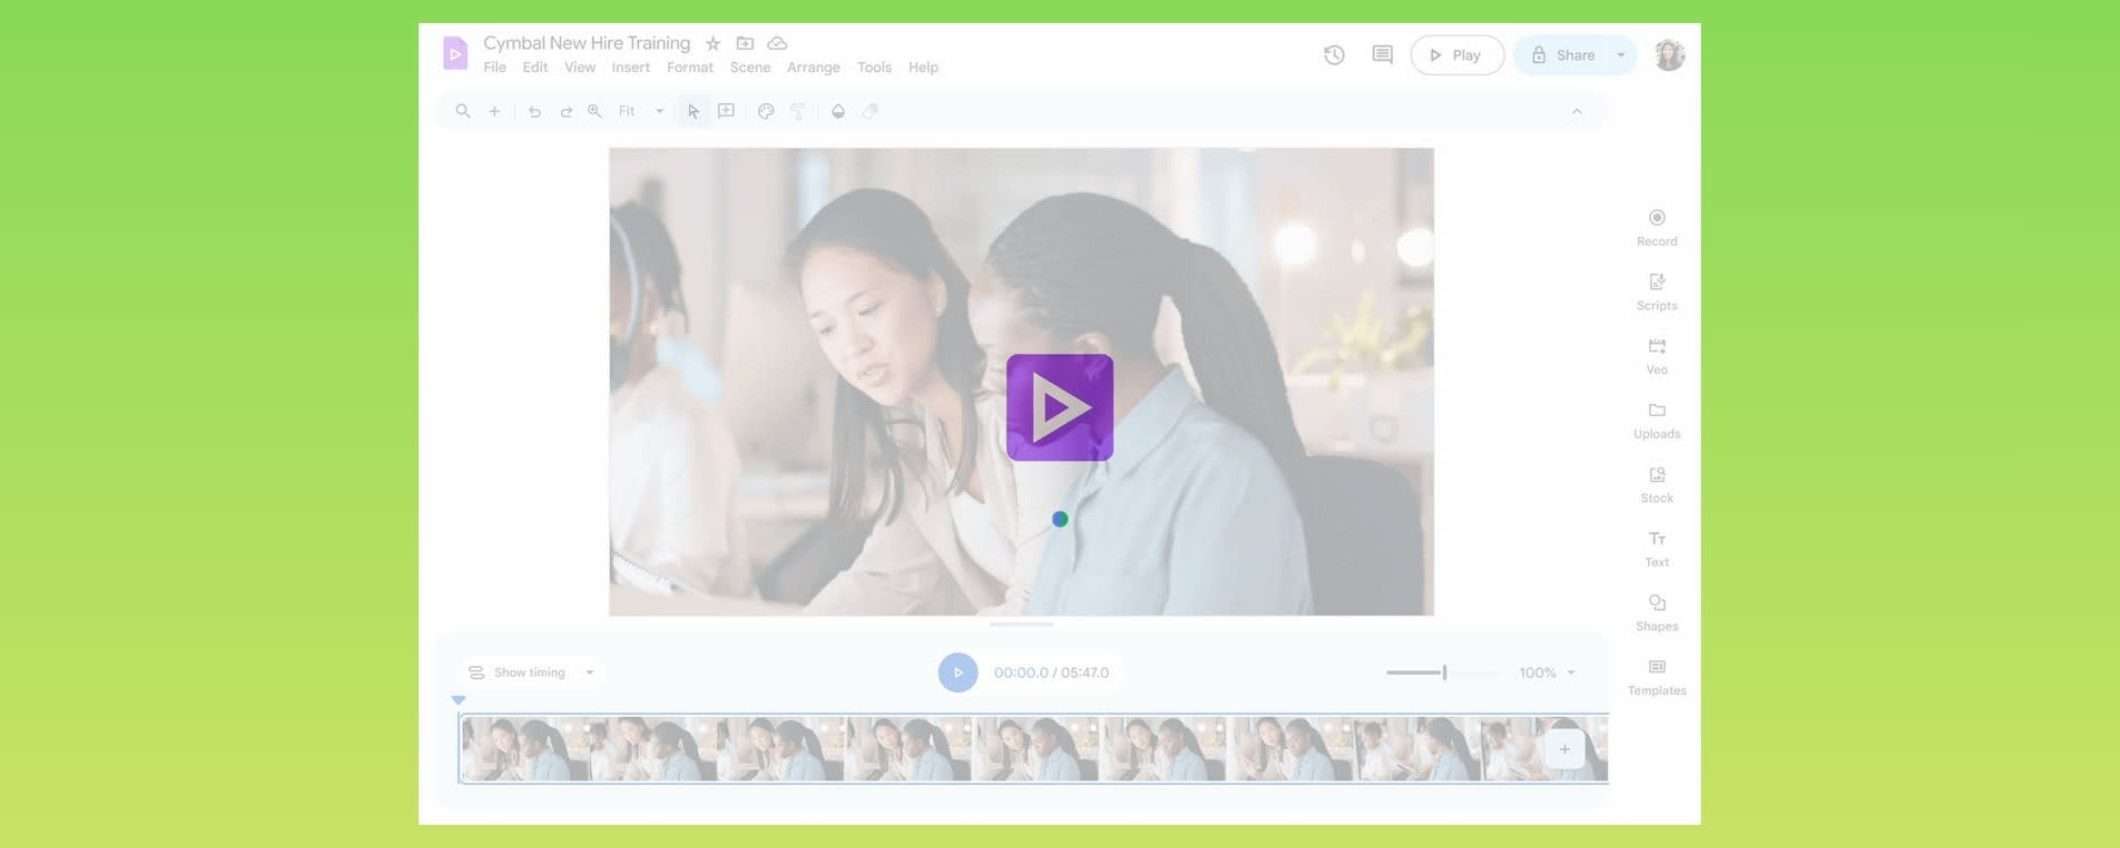Open the Format menu

pos(690,67)
